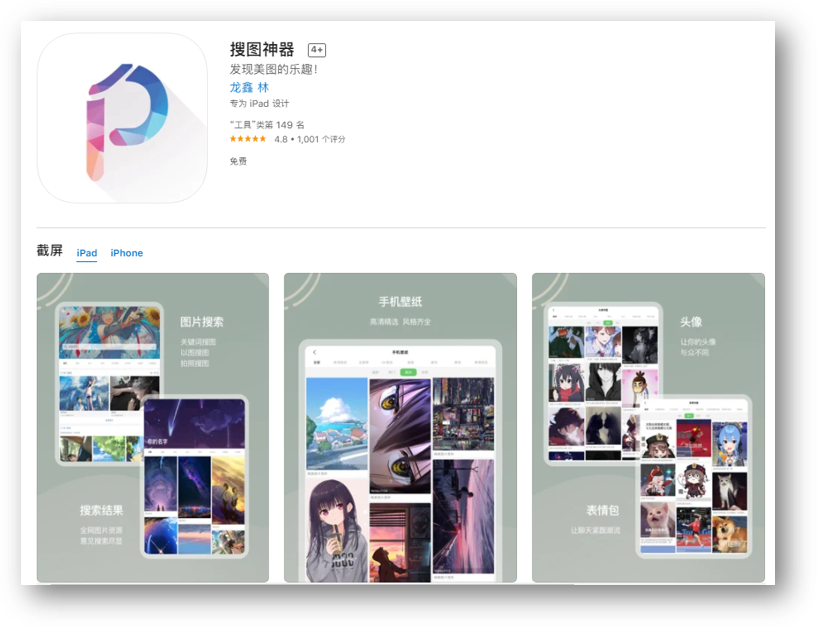
Task: Click the five-star rating
Action: 248,139
